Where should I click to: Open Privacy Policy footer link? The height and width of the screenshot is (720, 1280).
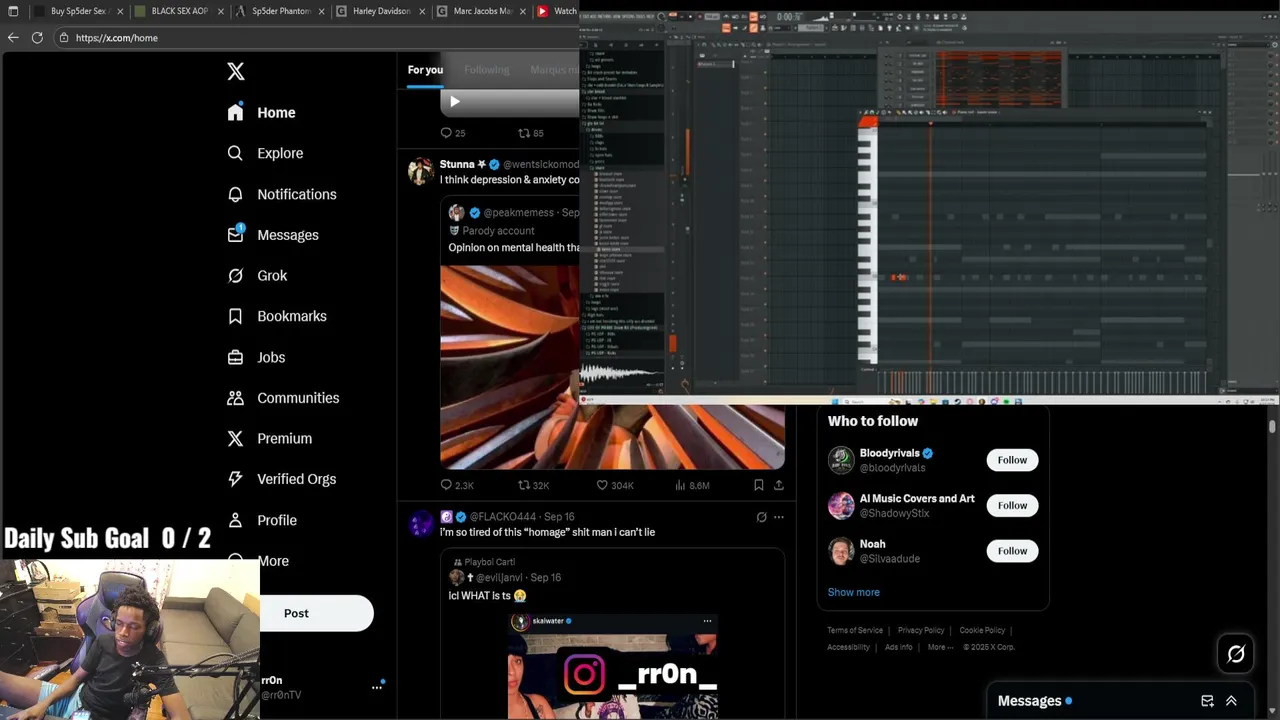[x=921, y=630]
